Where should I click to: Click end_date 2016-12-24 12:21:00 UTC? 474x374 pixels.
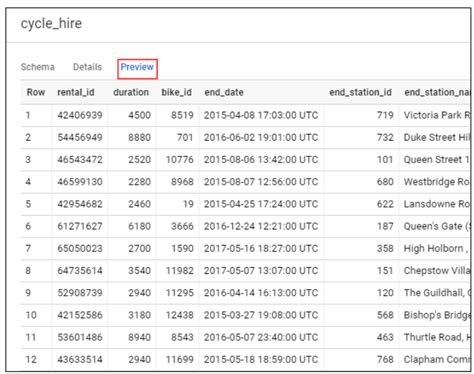(261, 226)
